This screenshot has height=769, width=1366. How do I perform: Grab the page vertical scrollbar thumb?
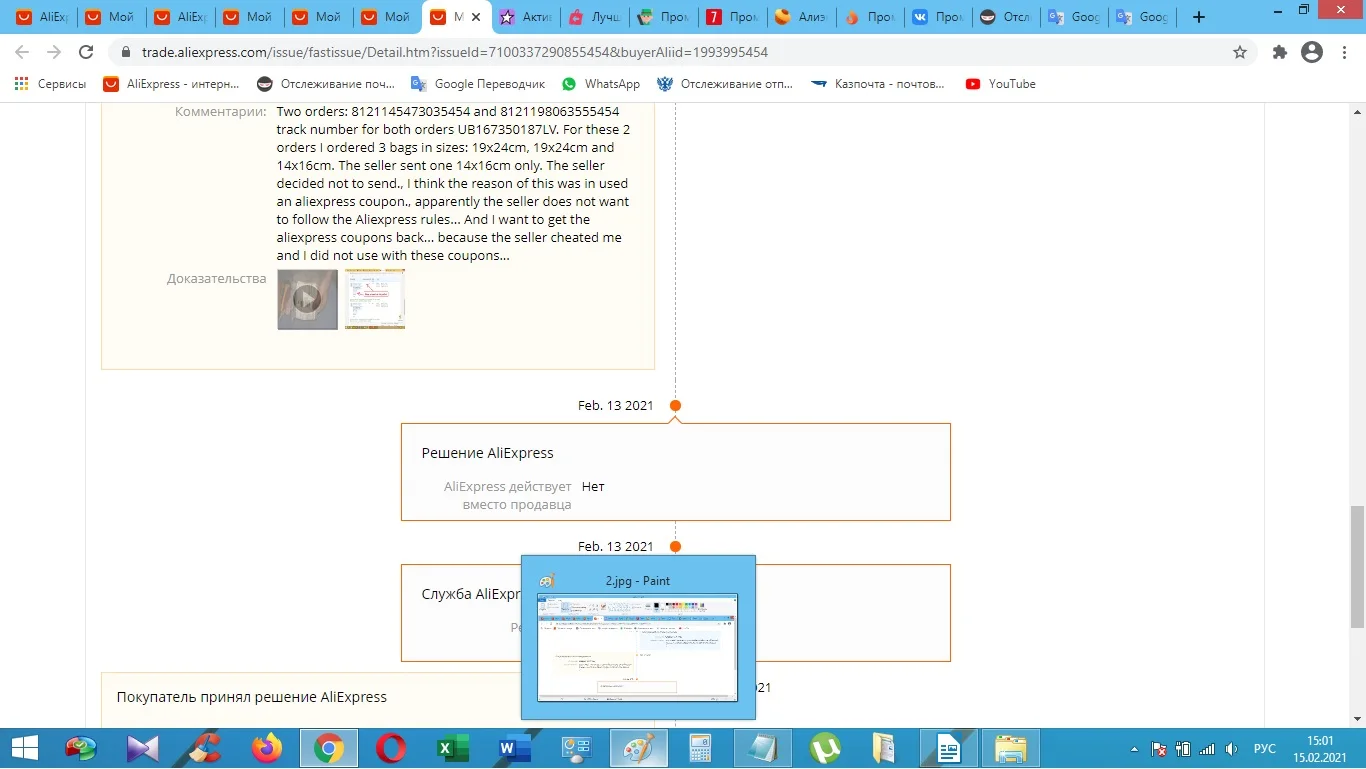1357,567
